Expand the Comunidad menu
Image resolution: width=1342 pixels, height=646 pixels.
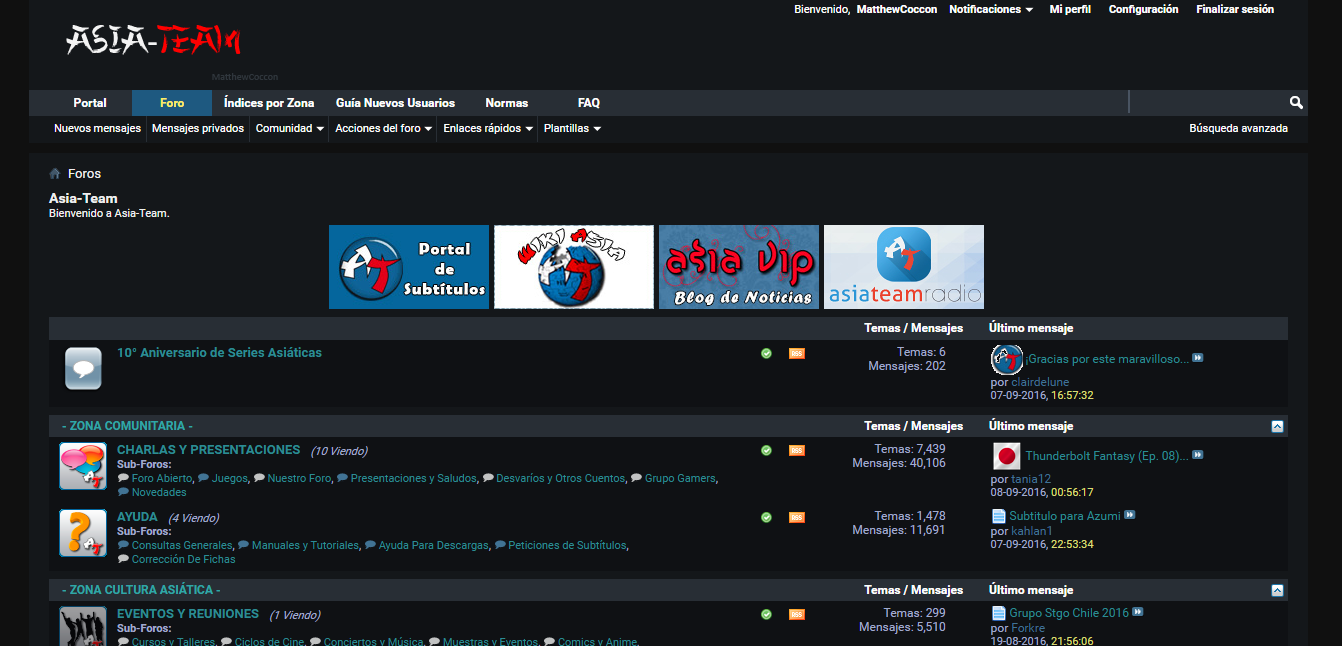(290, 128)
